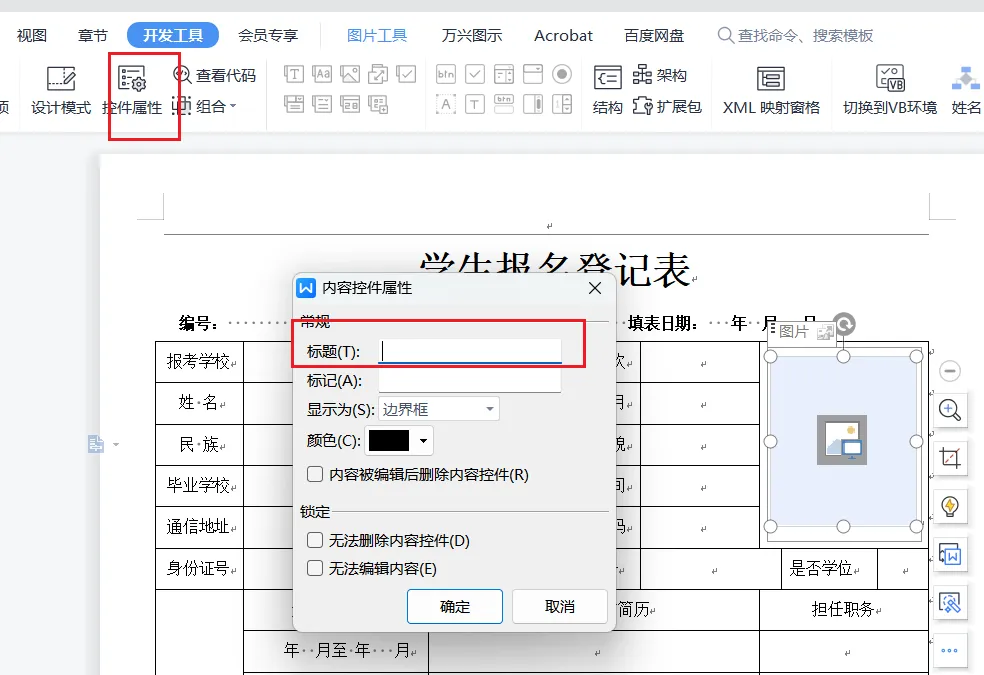Open the 万兴图示 tab
This screenshot has width=984, height=675.
coord(472,35)
